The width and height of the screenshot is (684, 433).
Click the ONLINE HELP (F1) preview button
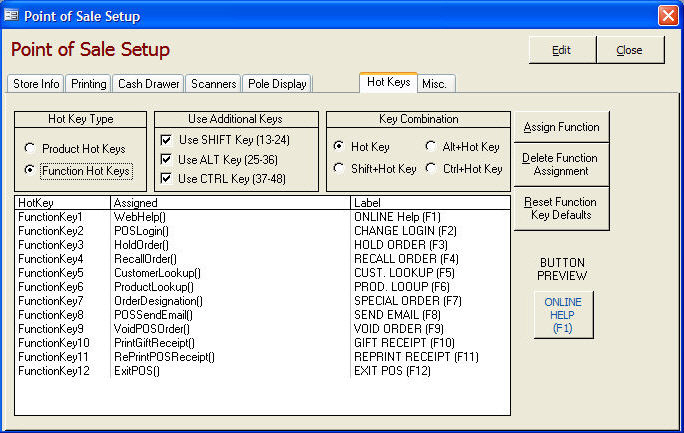click(x=561, y=315)
